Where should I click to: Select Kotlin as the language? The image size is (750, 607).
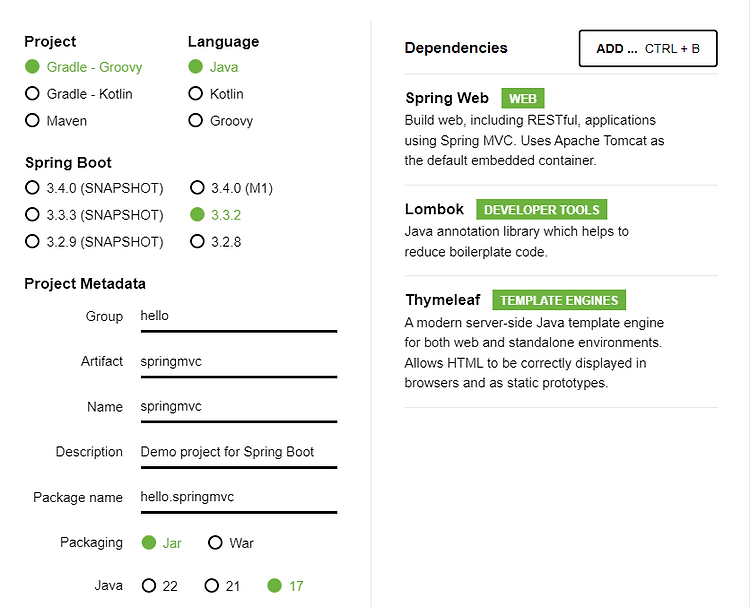[x=196, y=94]
